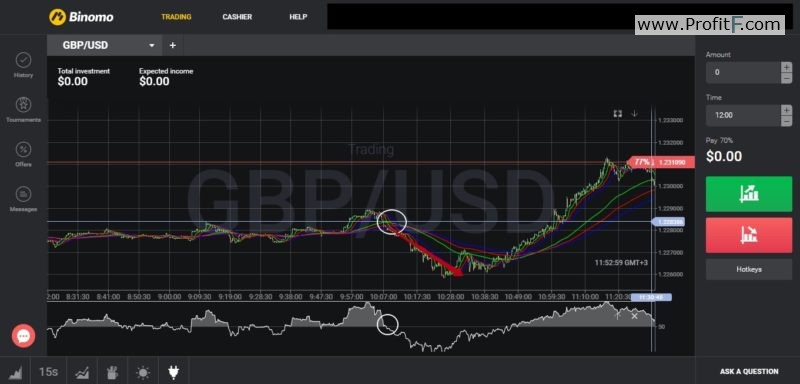Image resolution: width=800 pixels, height=384 pixels.
Task: Toggle the light theme sun icon
Action: coord(142,372)
